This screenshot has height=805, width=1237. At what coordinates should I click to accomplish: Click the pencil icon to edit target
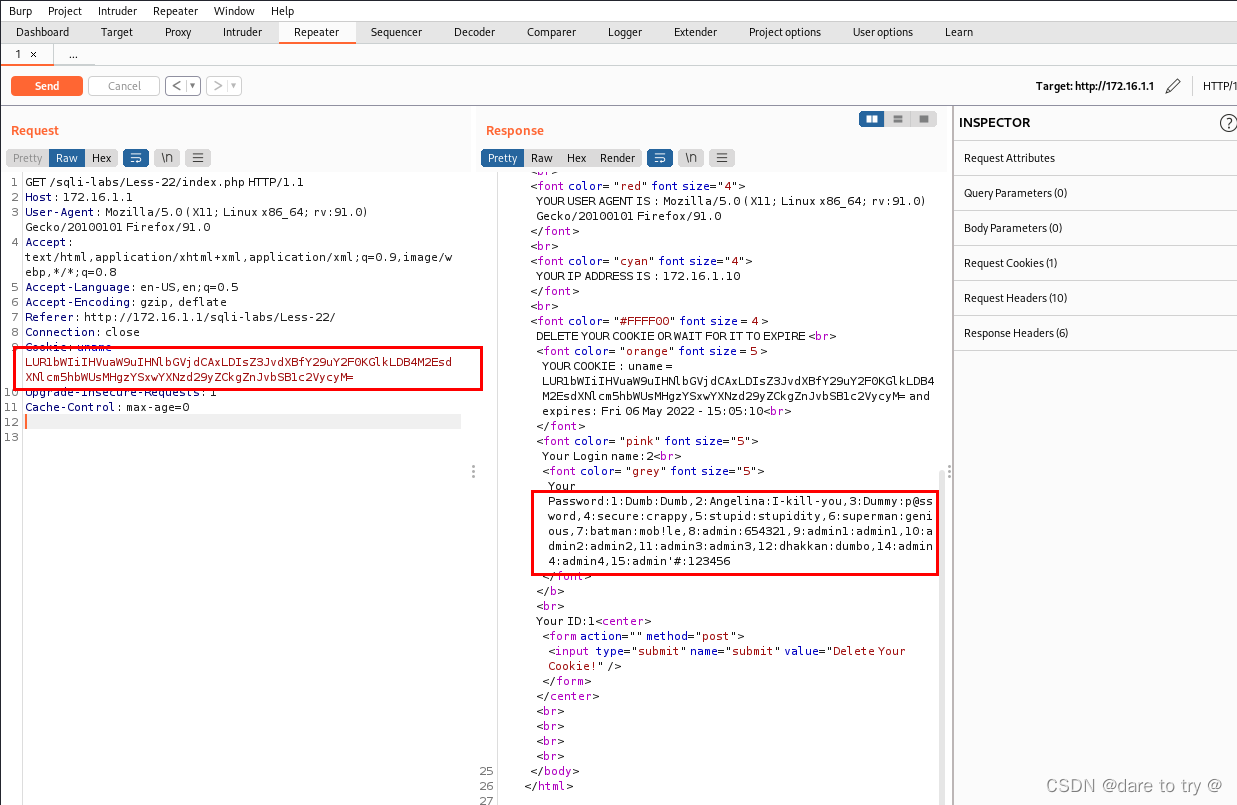[1173, 86]
